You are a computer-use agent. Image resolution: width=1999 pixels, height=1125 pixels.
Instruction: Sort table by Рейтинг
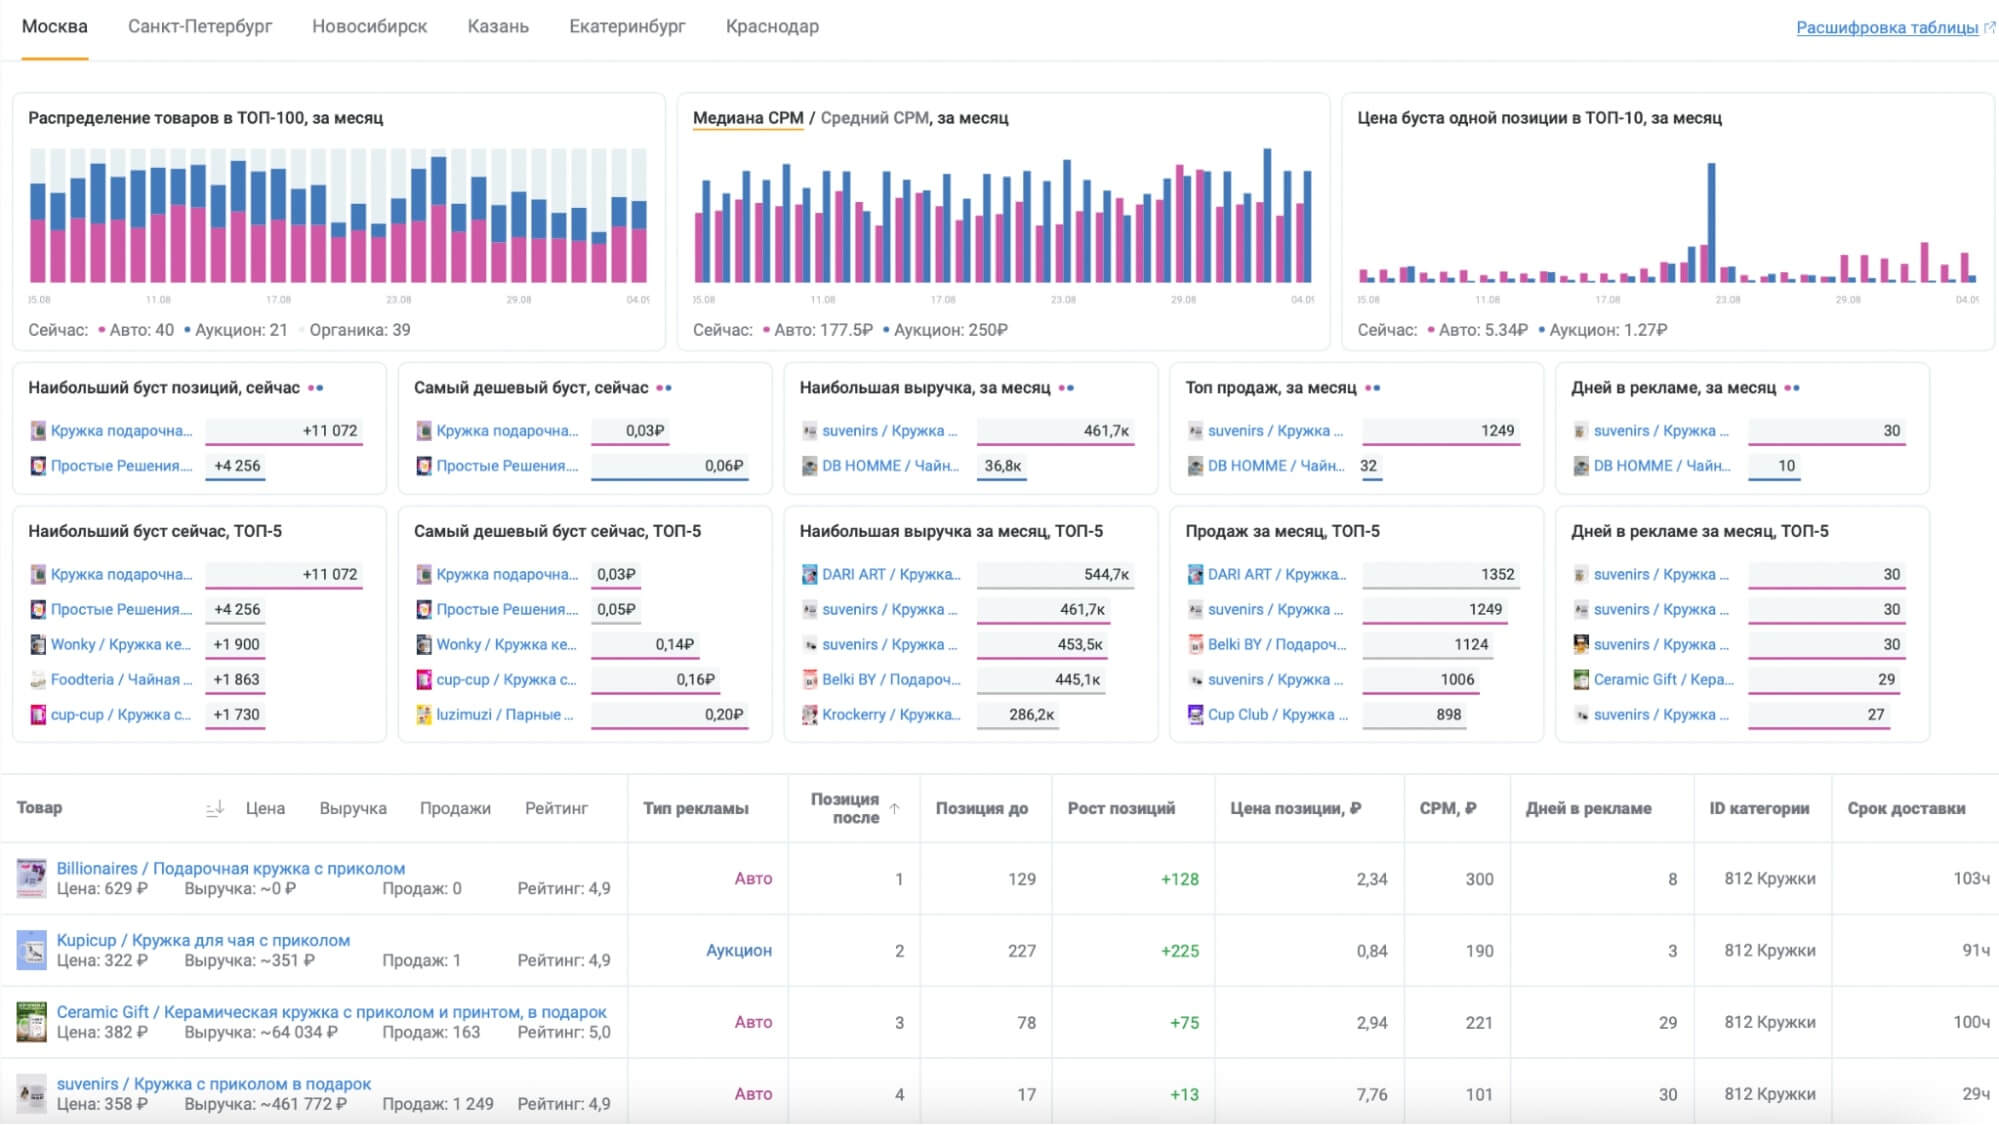[x=556, y=808]
